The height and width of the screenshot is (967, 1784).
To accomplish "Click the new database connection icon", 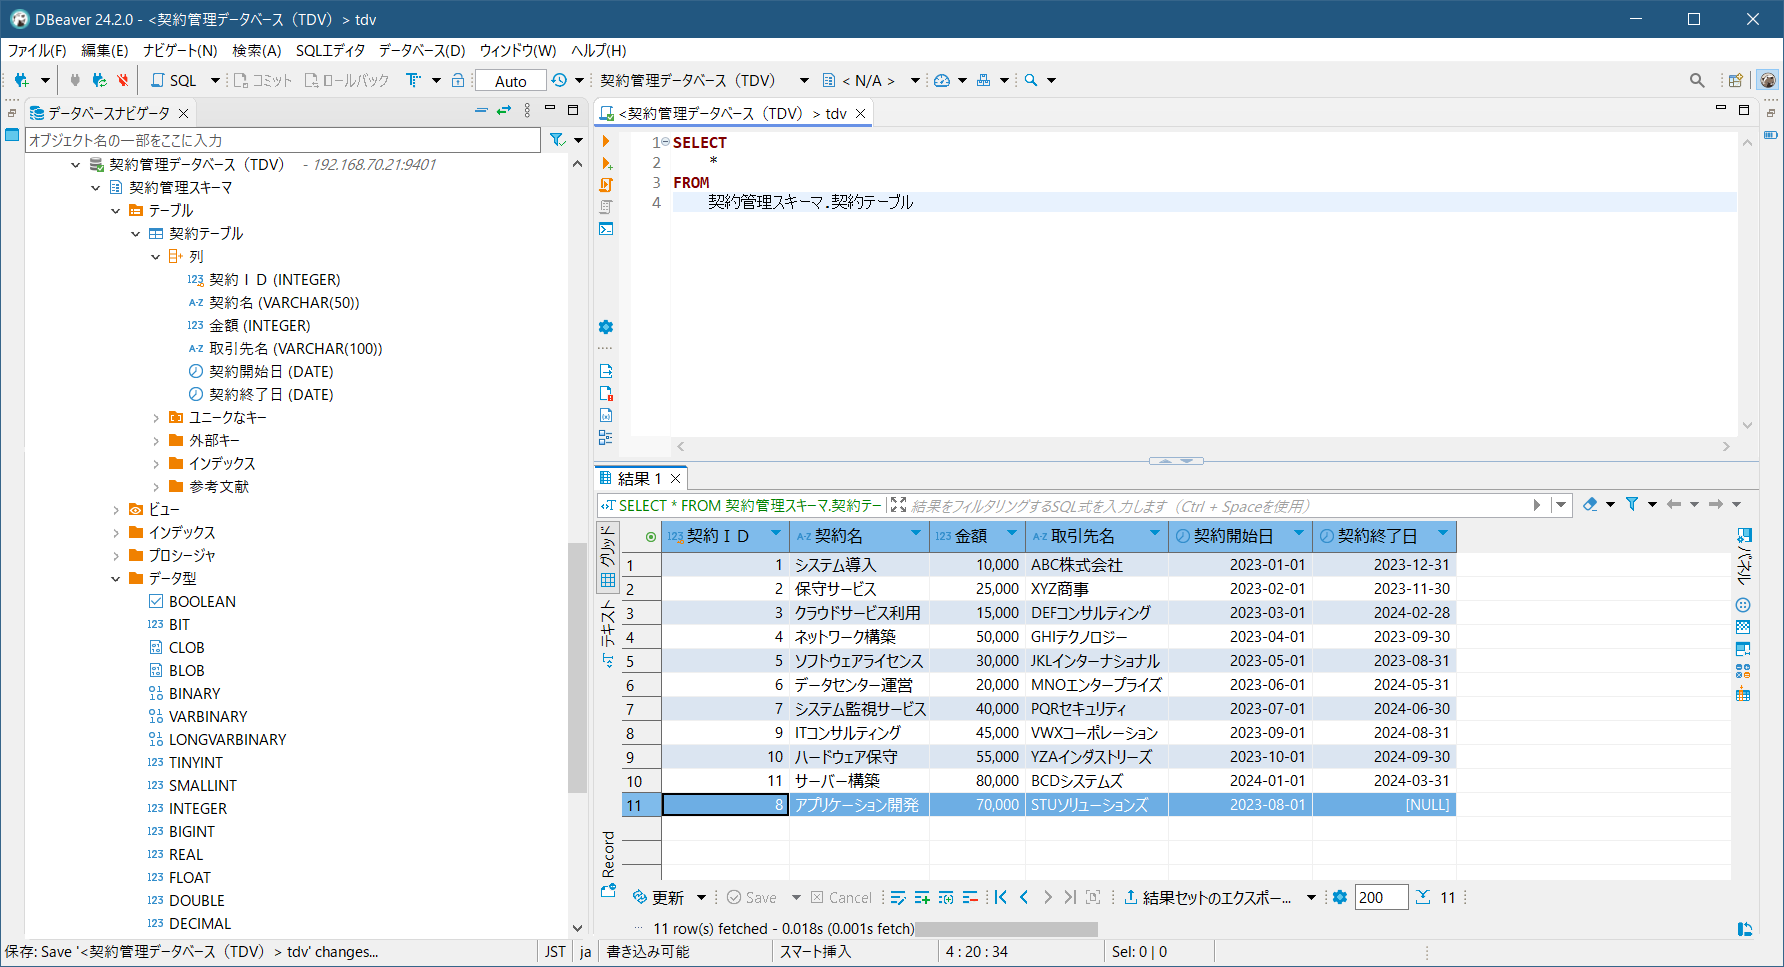I will pos(21,80).
